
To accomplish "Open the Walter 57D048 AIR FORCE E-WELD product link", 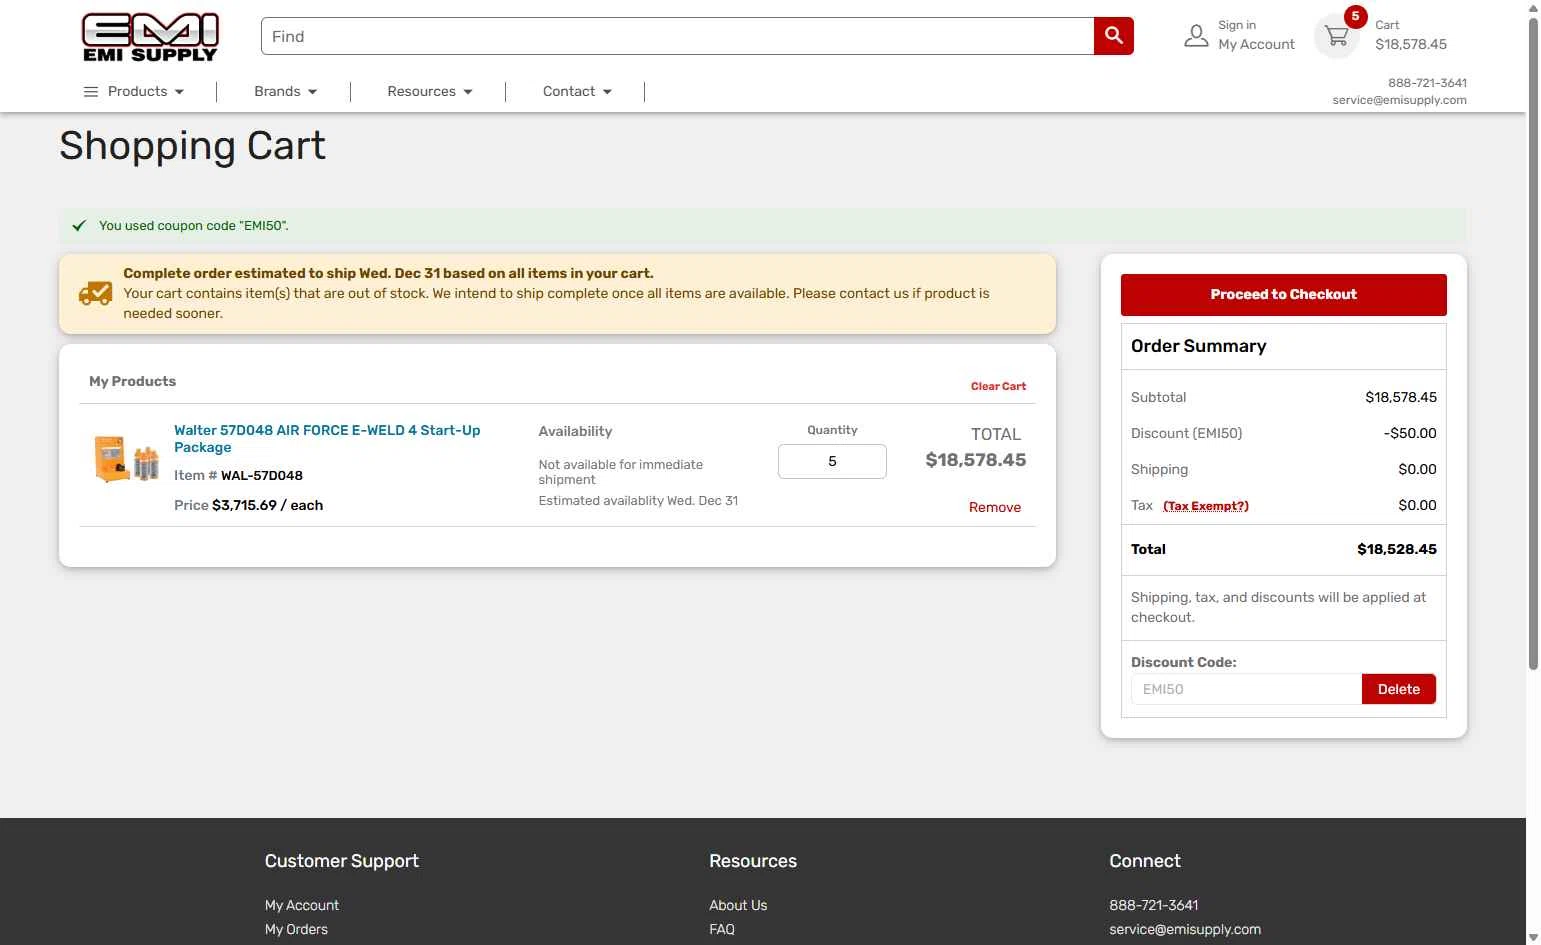I will 327,438.
